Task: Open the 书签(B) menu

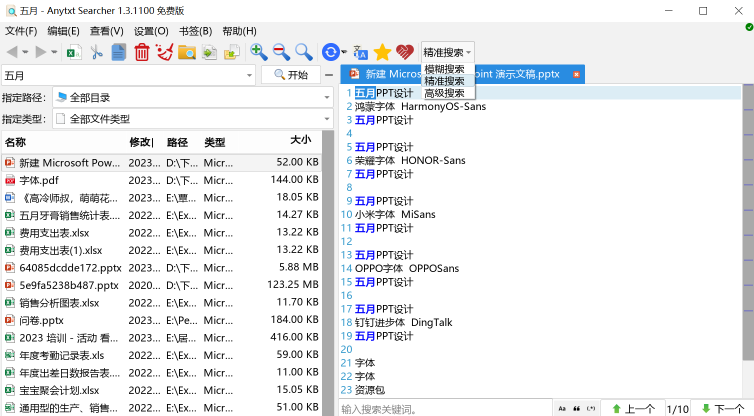Action: point(195,31)
